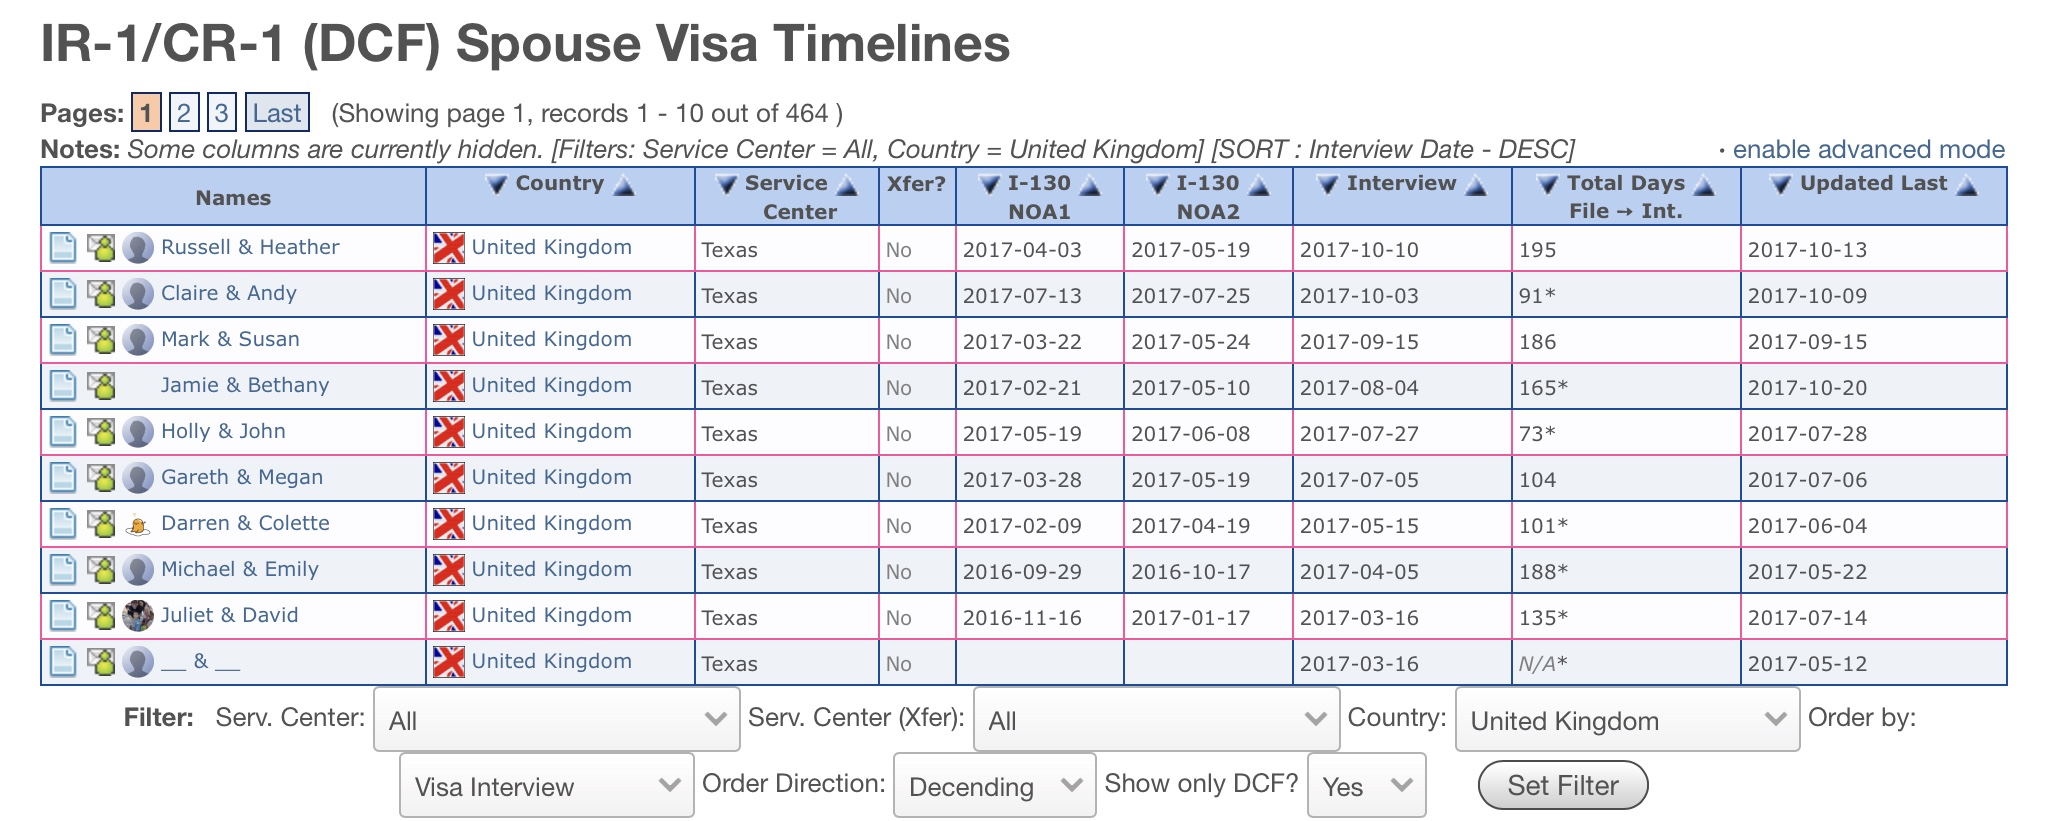Sort Country column descending with down arrow
Screen dimensions: 2048x821
496,184
